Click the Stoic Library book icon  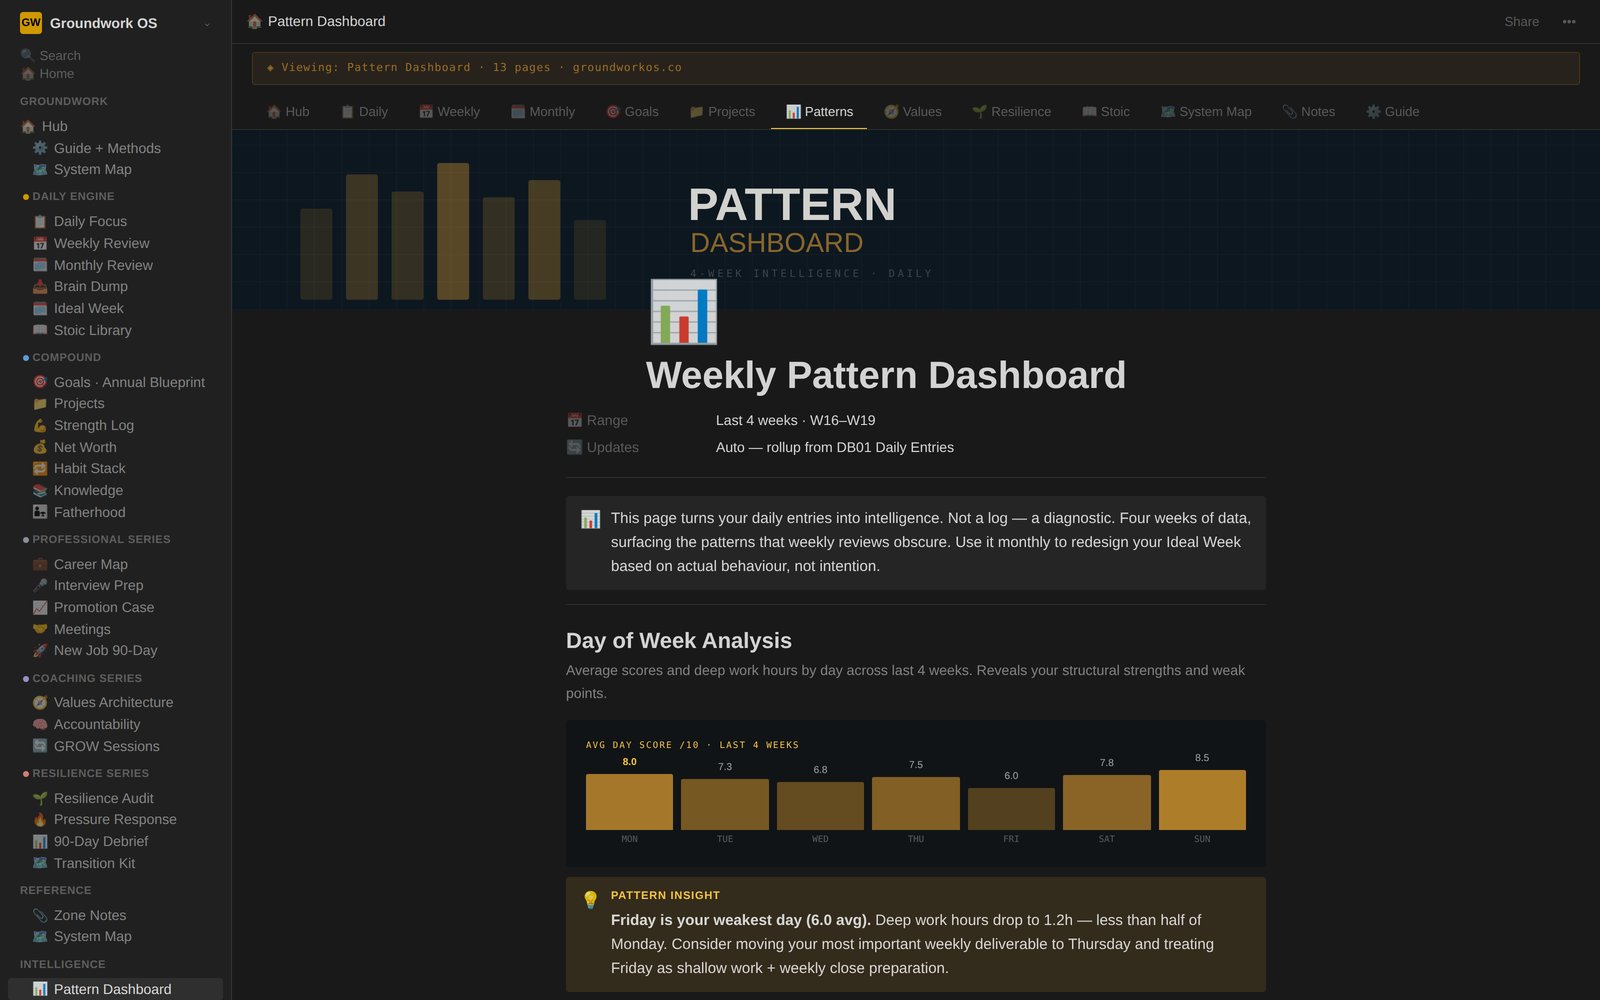pos(40,330)
